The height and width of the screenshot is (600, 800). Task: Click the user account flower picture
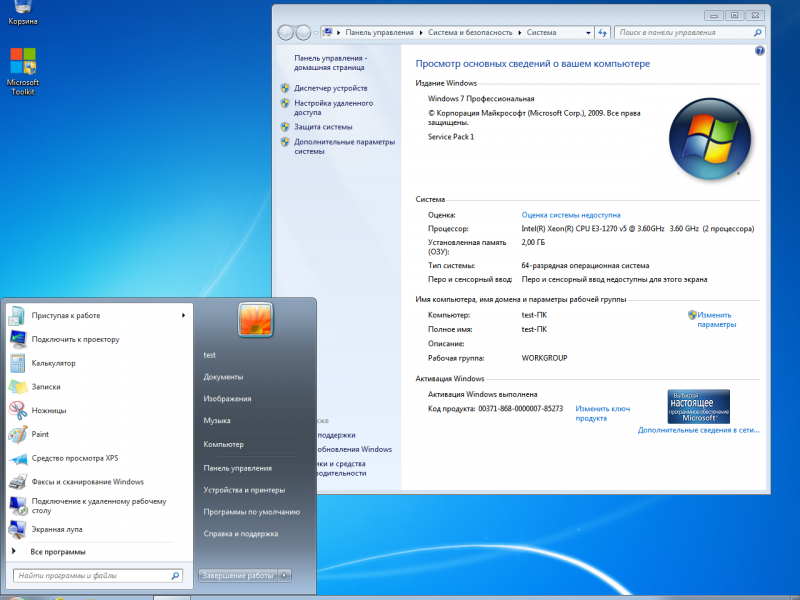(x=255, y=320)
